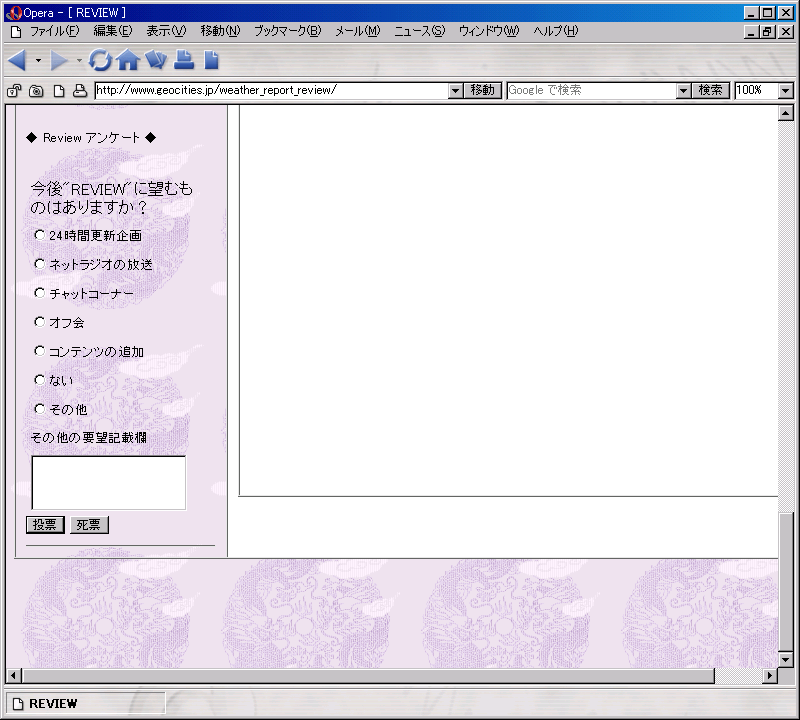Select the チャットコーナー radio option
The width and height of the screenshot is (800, 720).
click(39, 293)
